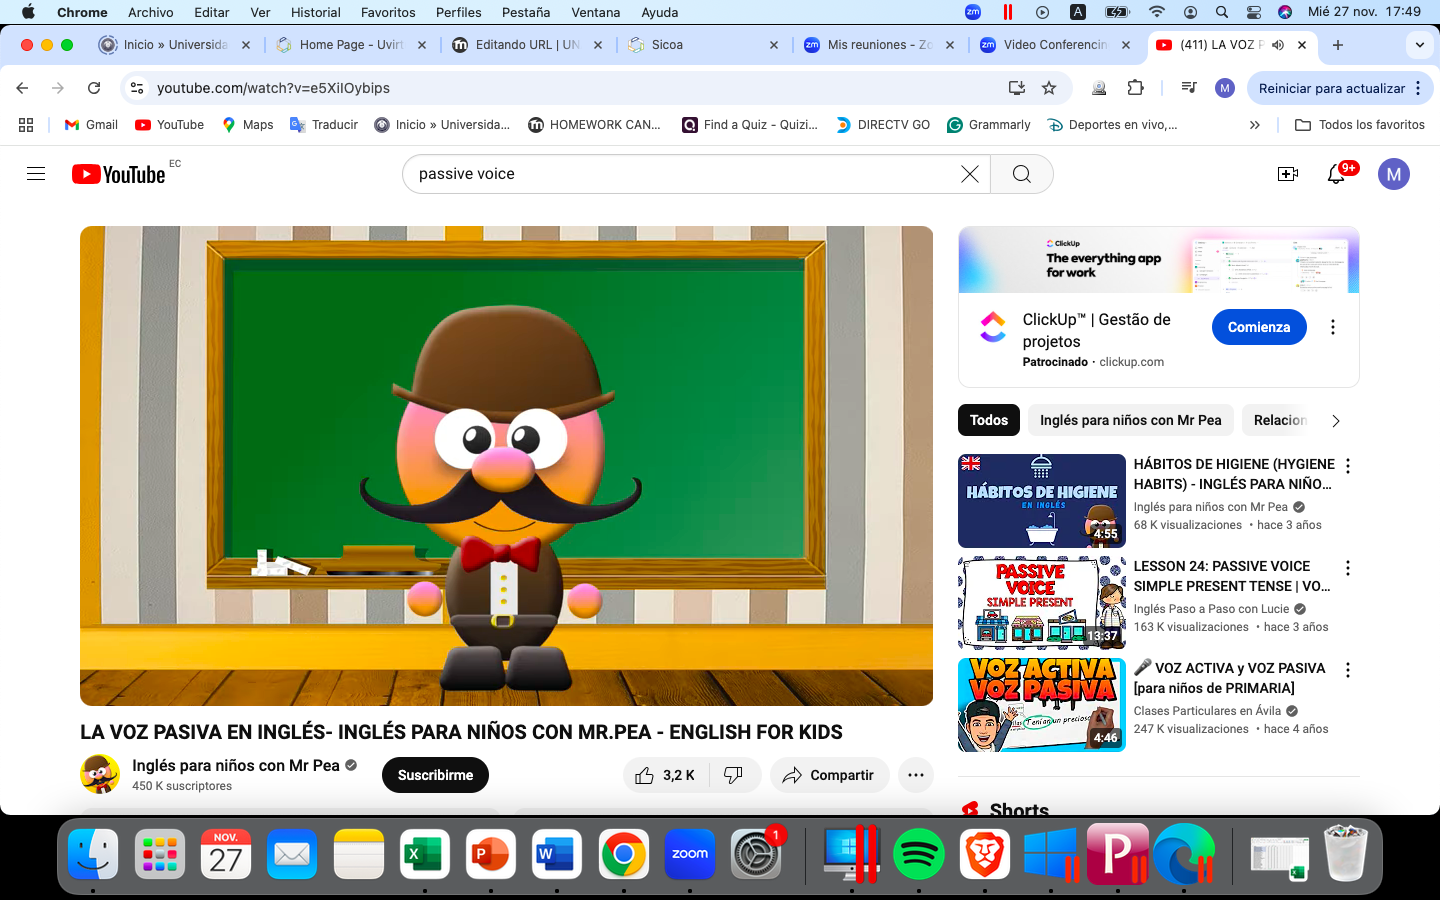This screenshot has height=900, width=1440.
Task: Bookmark this page with the star
Action: tap(1049, 88)
